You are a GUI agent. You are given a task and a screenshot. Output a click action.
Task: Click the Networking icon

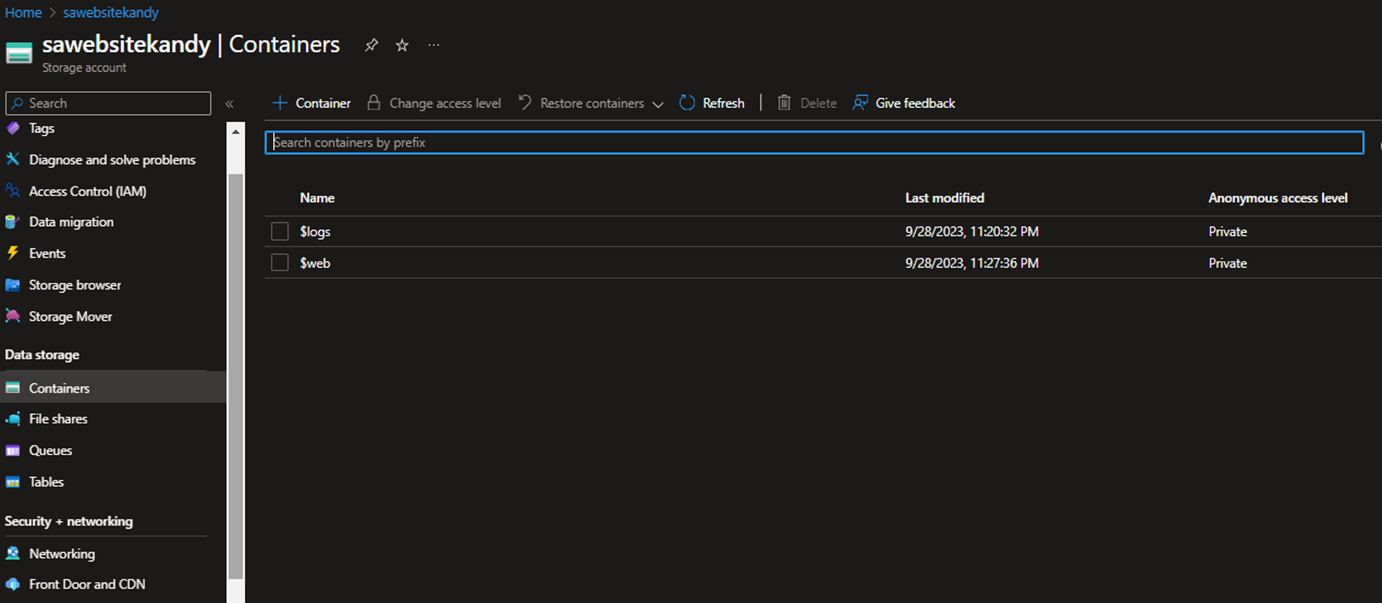(13, 553)
